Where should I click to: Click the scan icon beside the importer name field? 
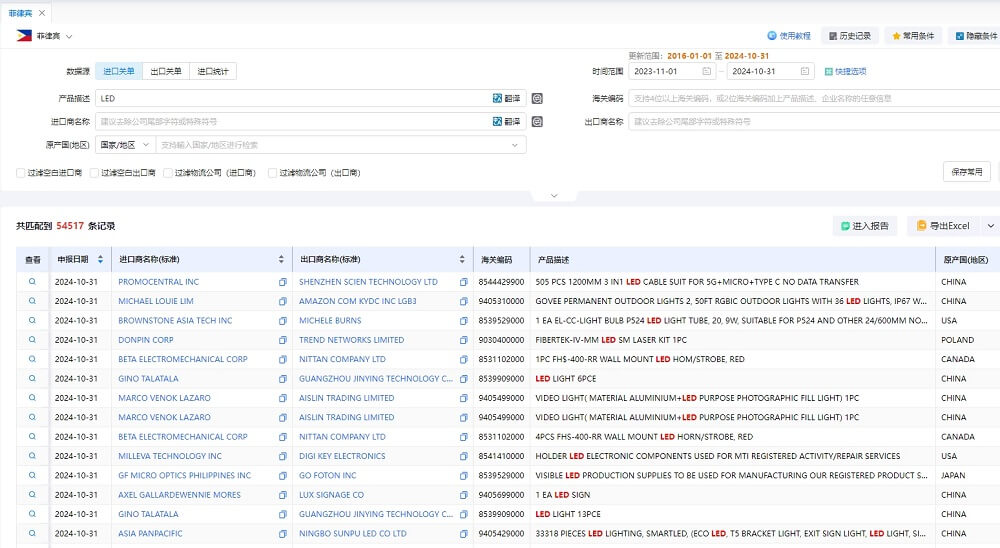coord(538,121)
